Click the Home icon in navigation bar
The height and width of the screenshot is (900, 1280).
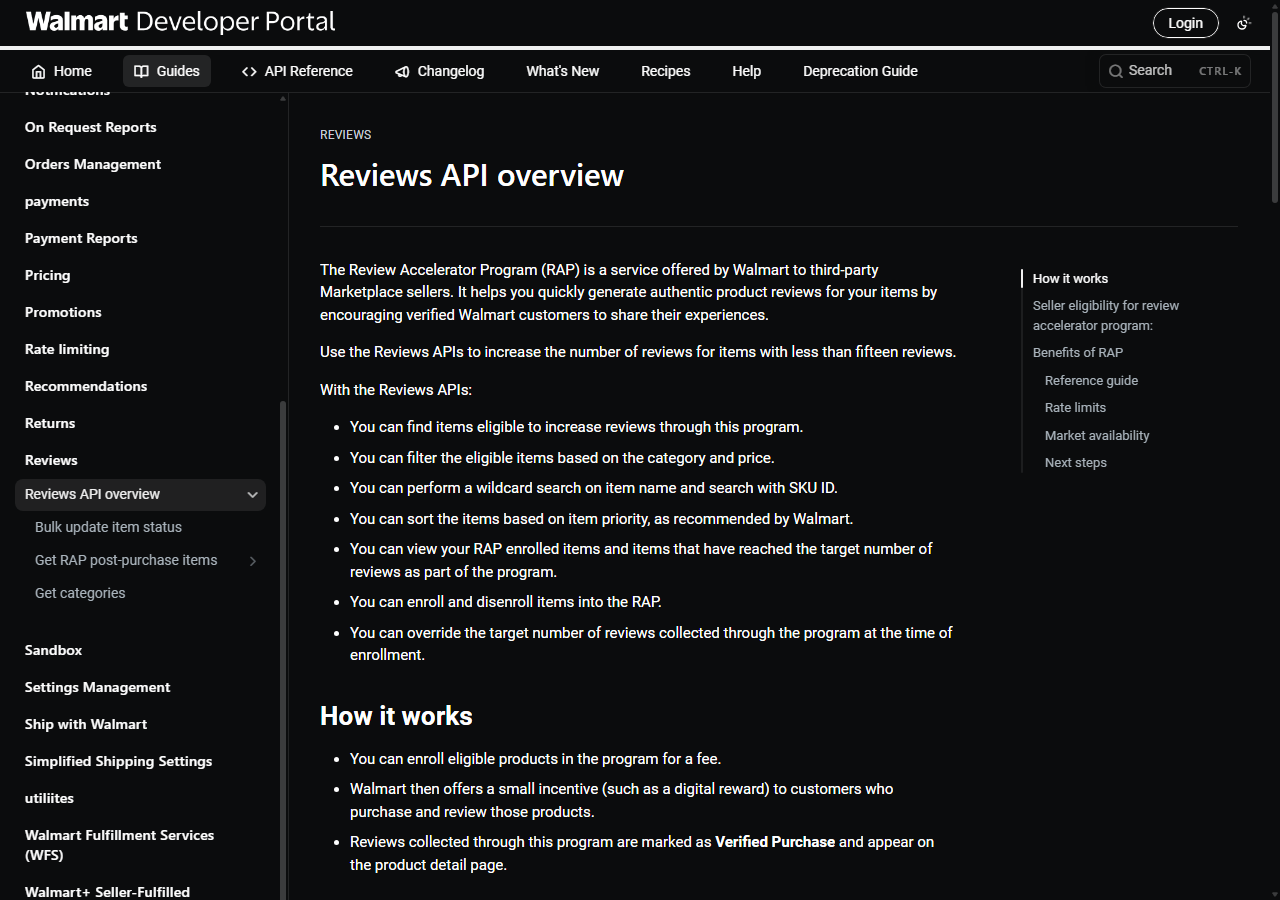coord(38,72)
